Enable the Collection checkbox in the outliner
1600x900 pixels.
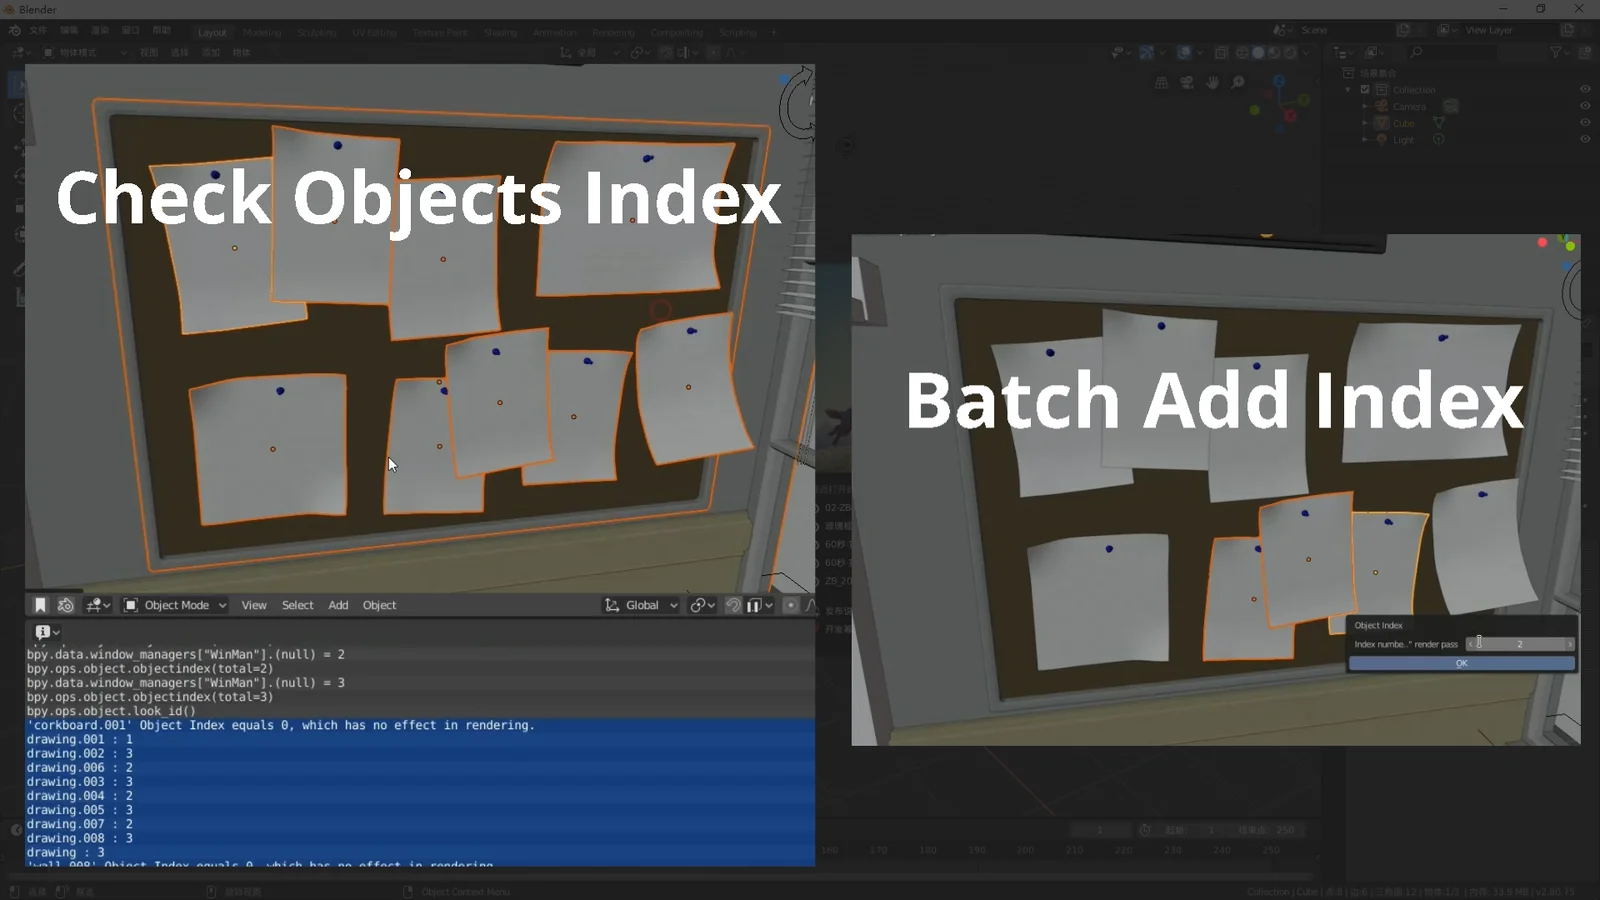[x=1365, y=90]
